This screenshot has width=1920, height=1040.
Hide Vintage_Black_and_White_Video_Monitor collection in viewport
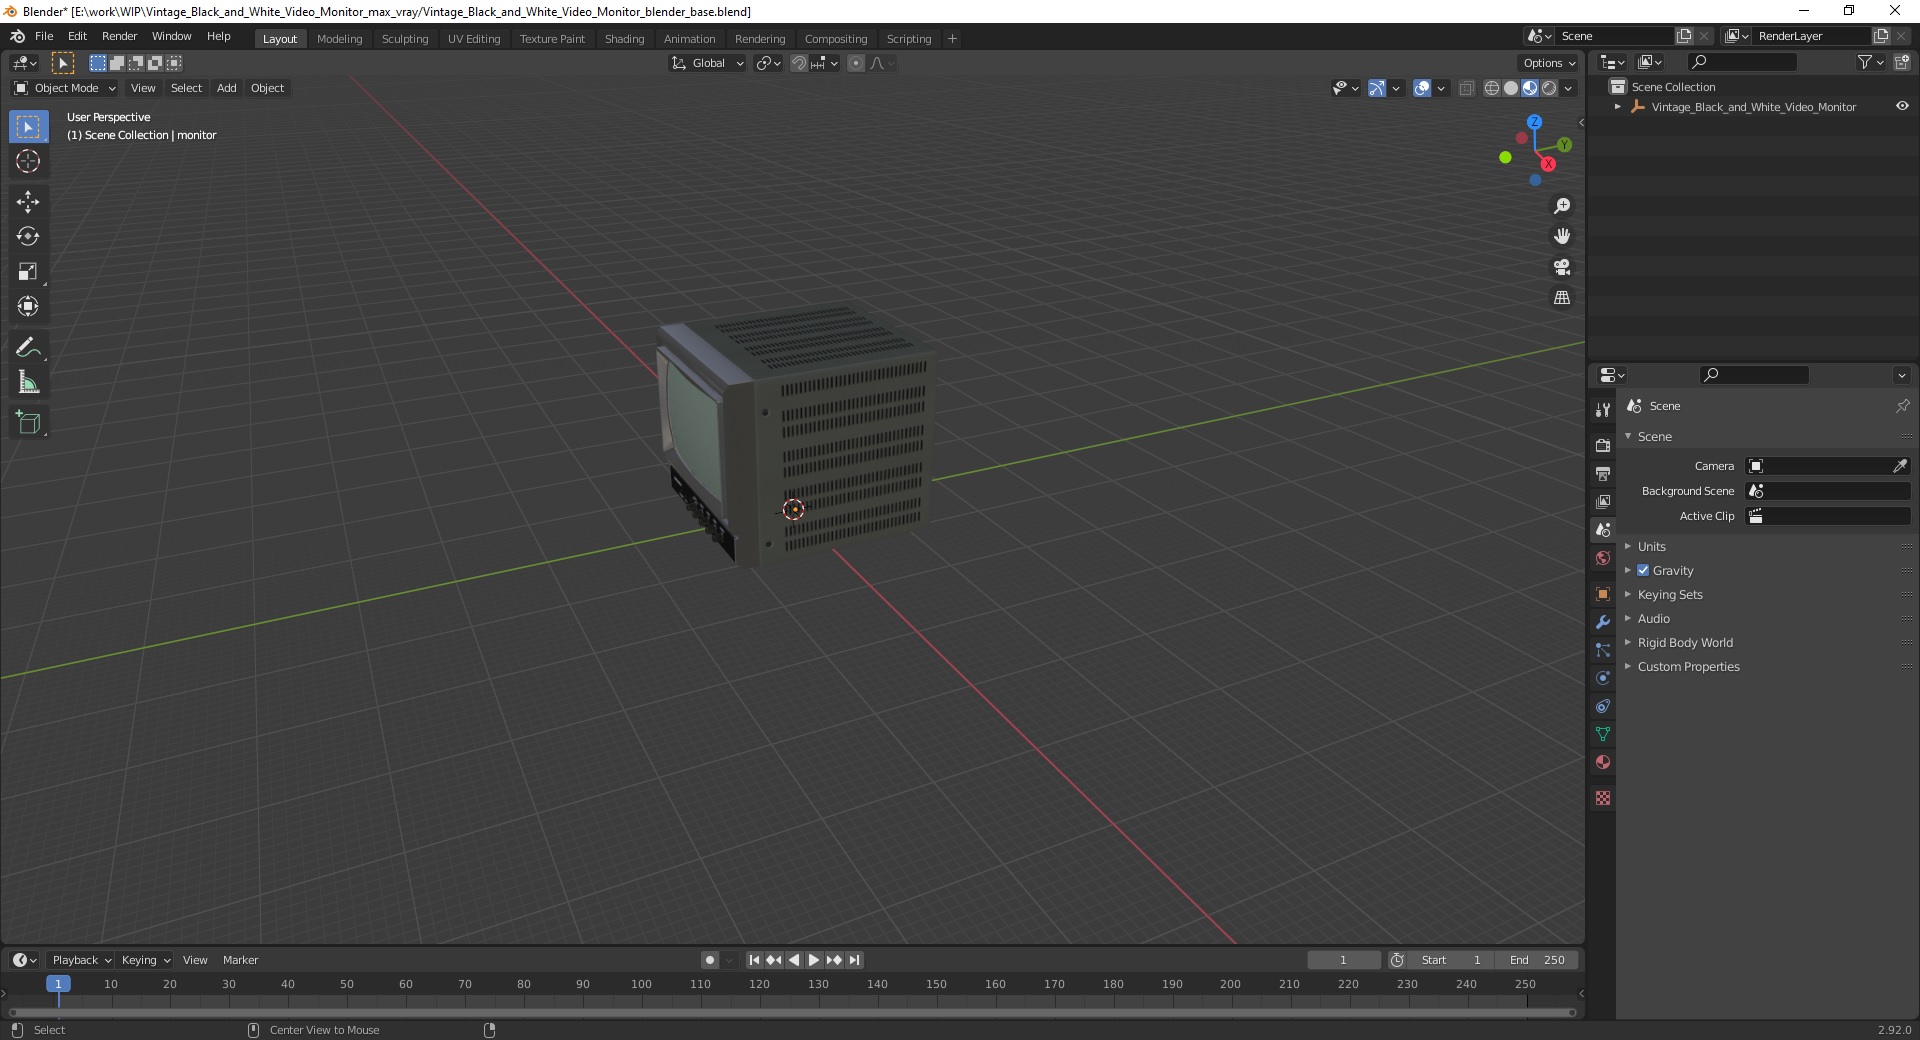1902,107
